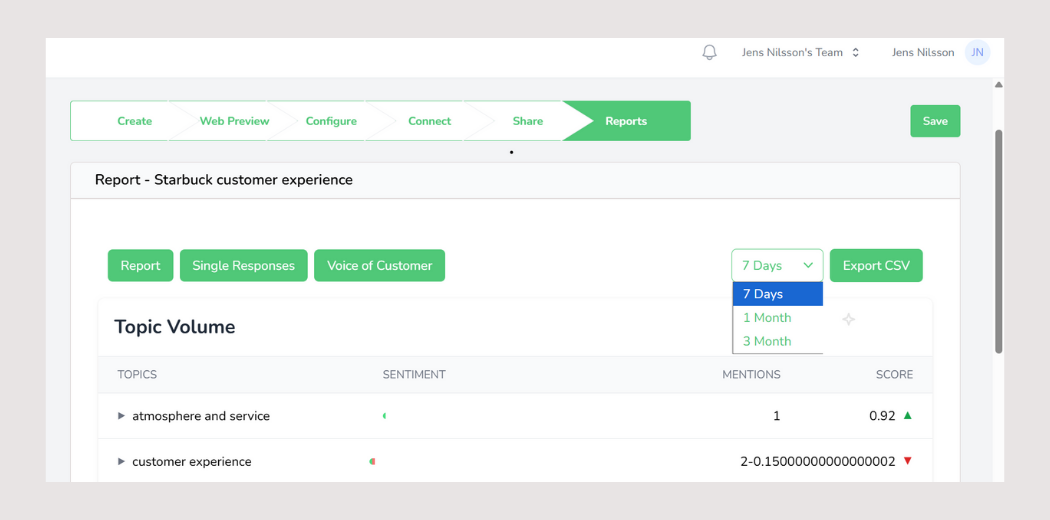Click sentiment indicator for atmosphere and service
The image size is (1050, 520).
(x=384, y=416)
